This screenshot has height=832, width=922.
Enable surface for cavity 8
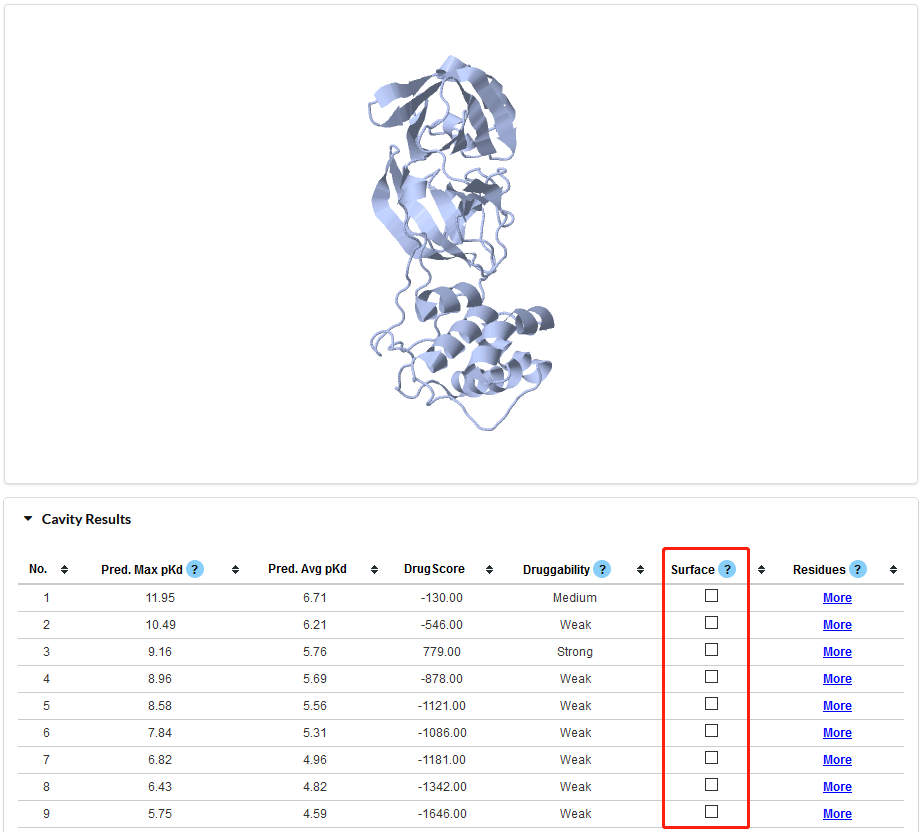[x=711, y=785]
